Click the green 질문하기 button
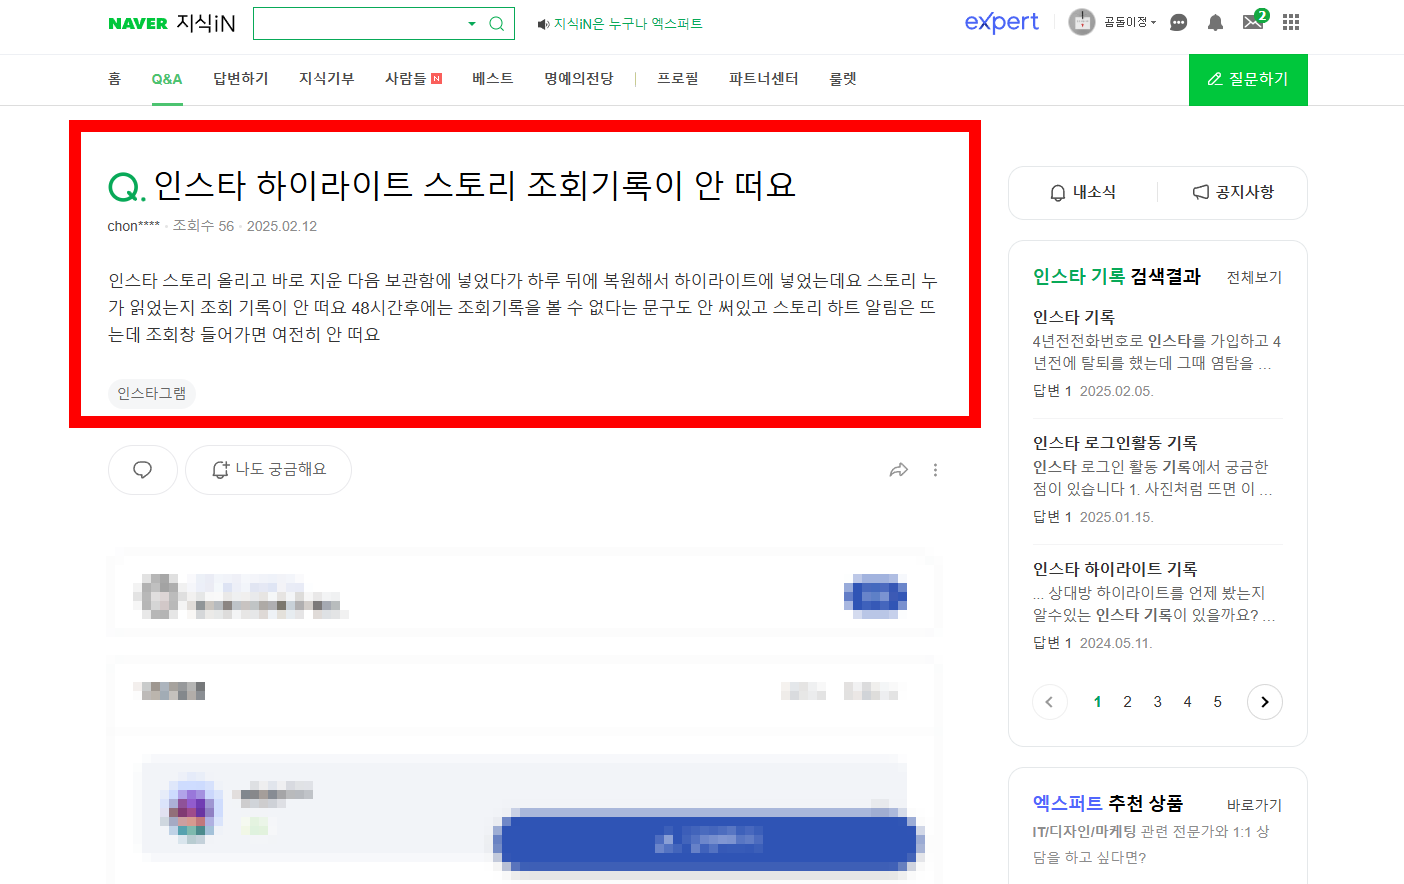Image resolution: width=1404 pixels, height=884 pixels. [x=1248, y=80]
